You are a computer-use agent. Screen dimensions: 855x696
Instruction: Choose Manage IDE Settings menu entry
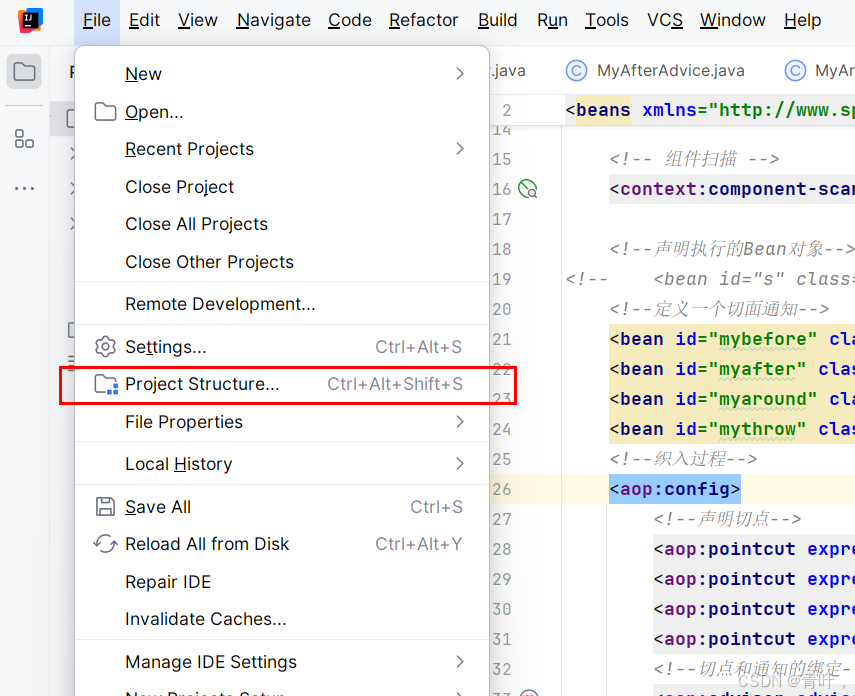(282, 662)
